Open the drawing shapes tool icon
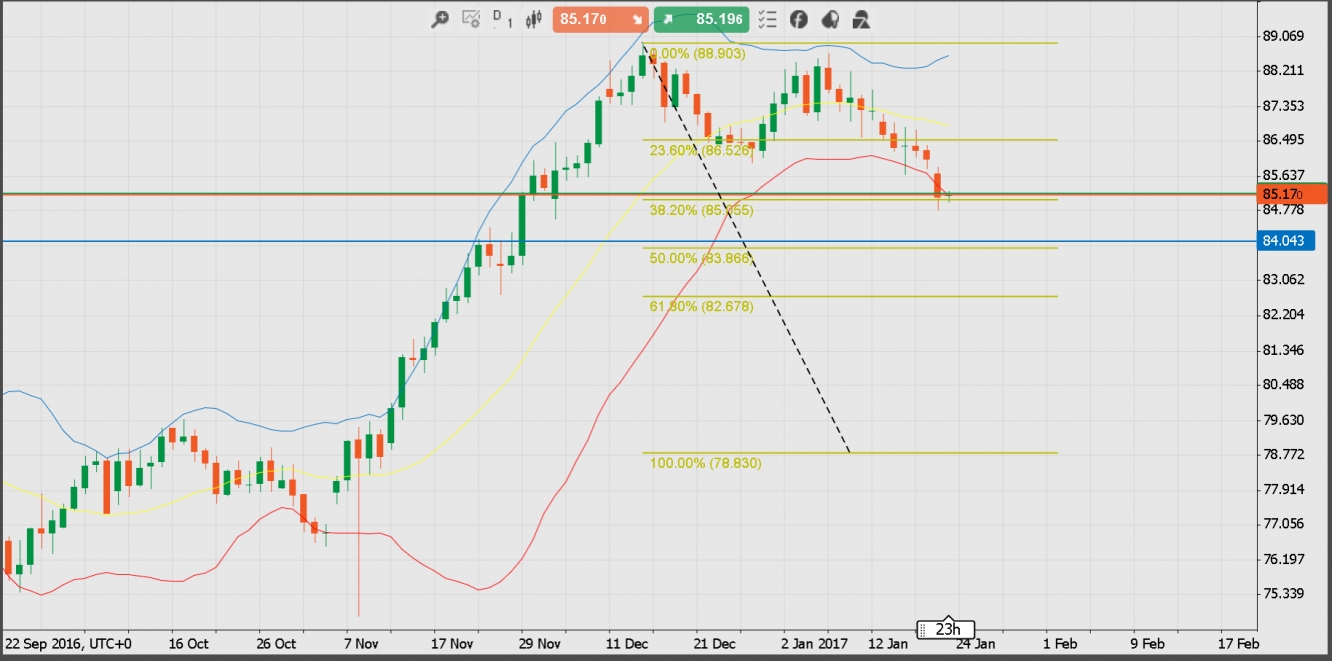Image resolution: width=1332 pixels, height=661 pixels. (861, 19)
